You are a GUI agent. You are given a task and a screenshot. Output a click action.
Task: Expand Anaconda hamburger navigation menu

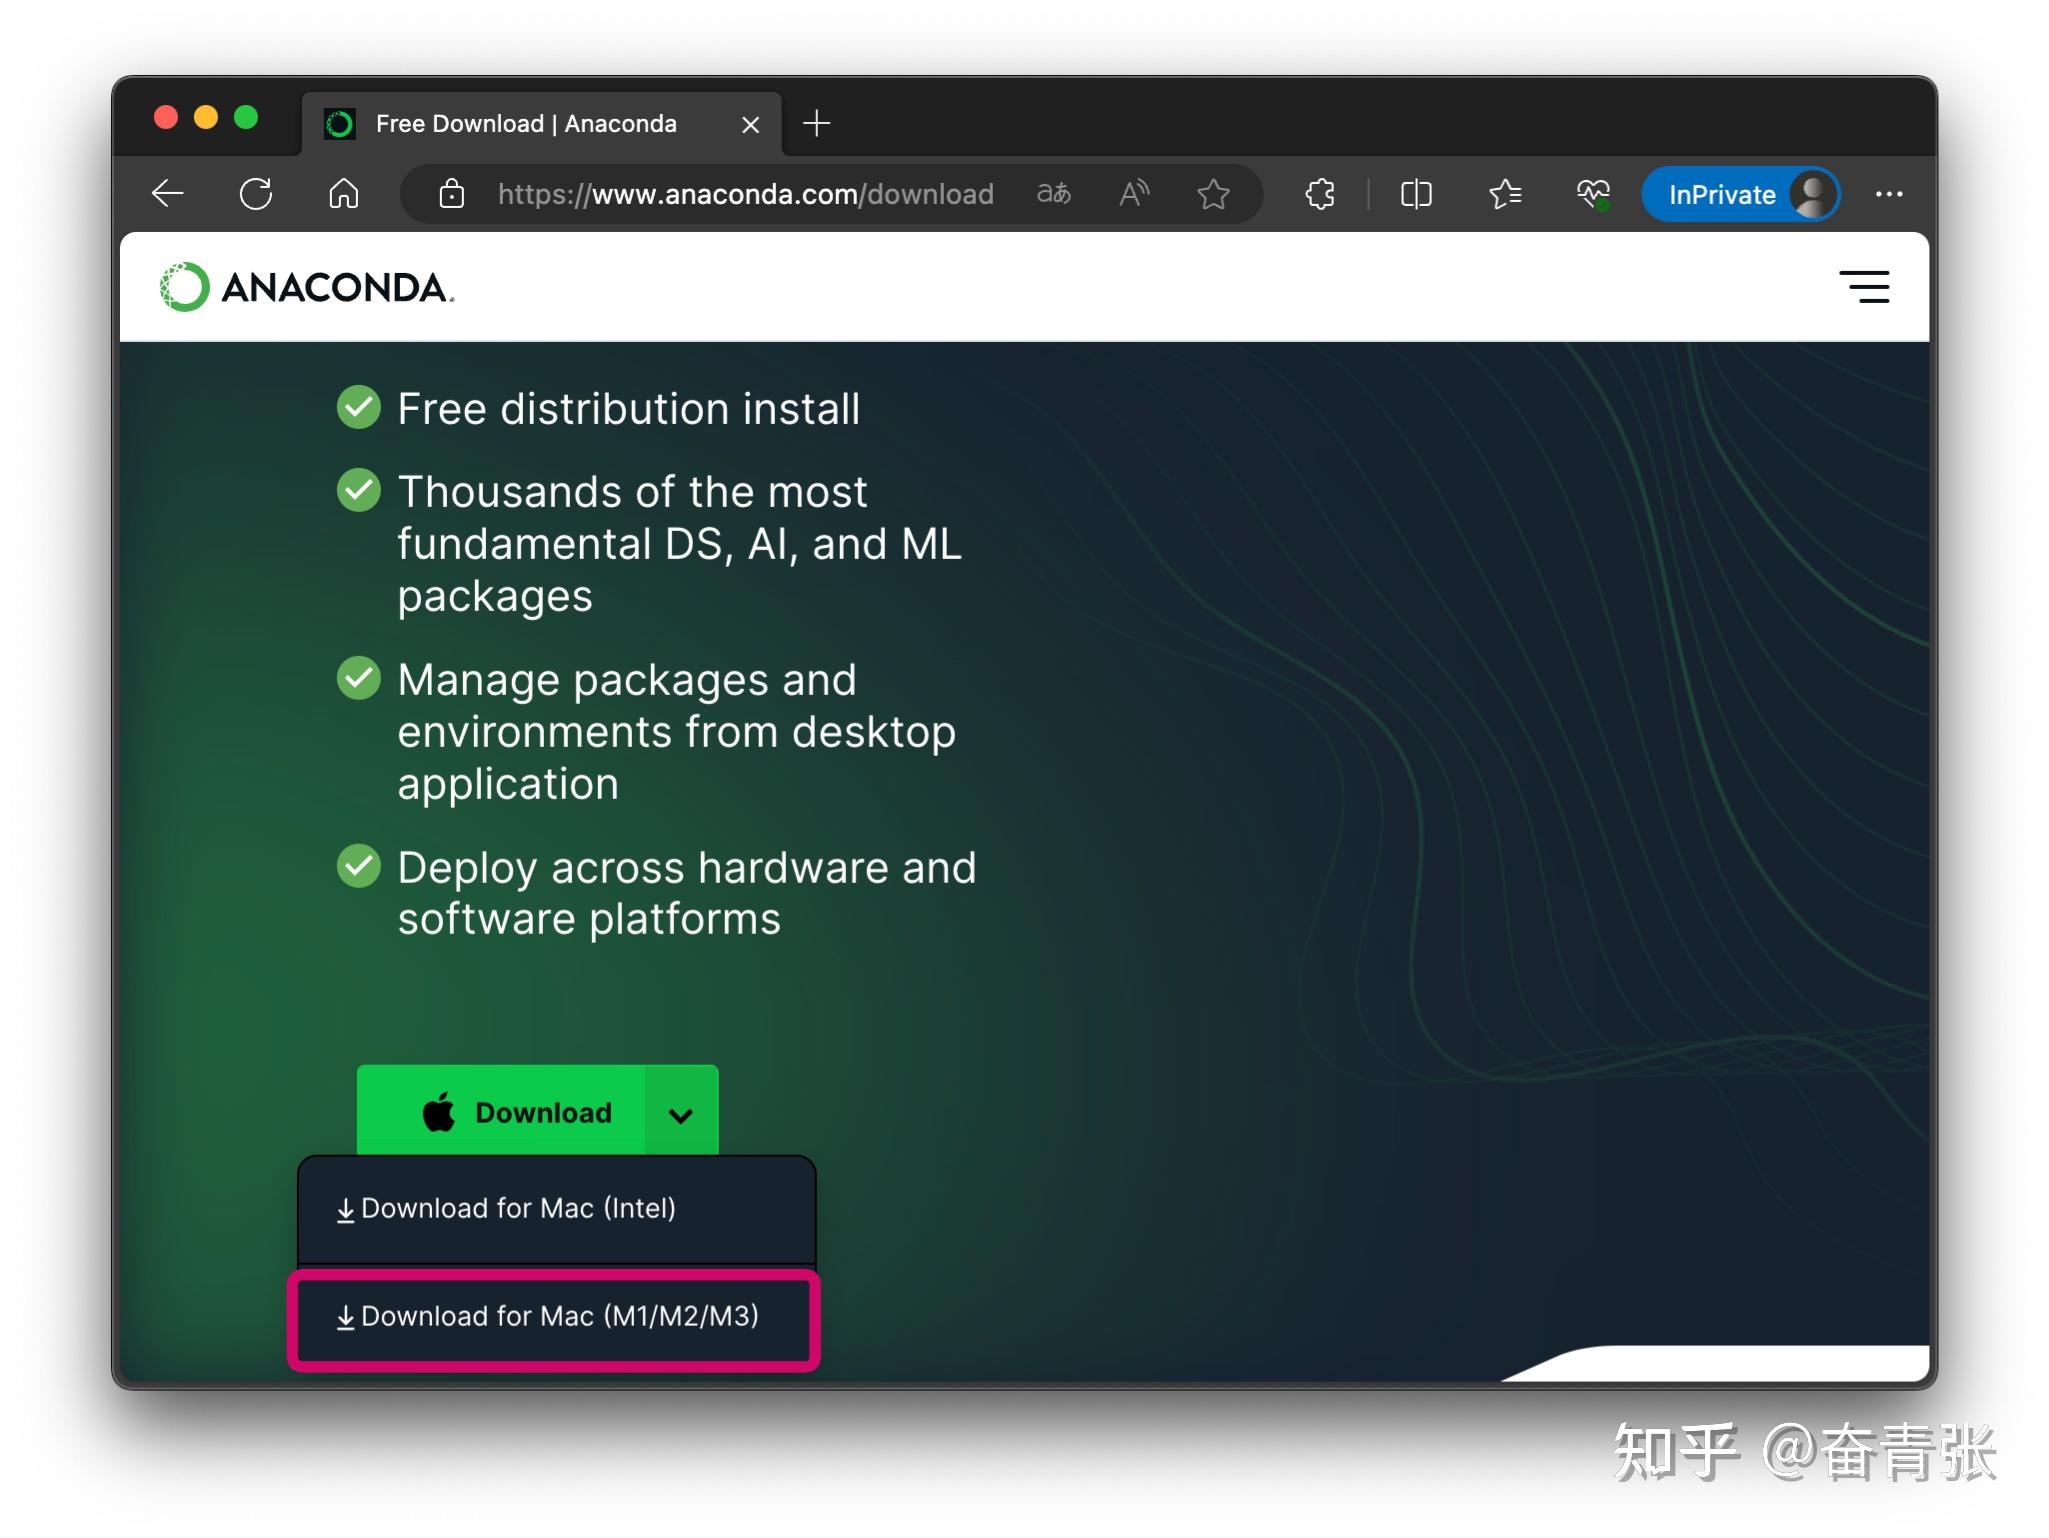tap(1864, 287)
